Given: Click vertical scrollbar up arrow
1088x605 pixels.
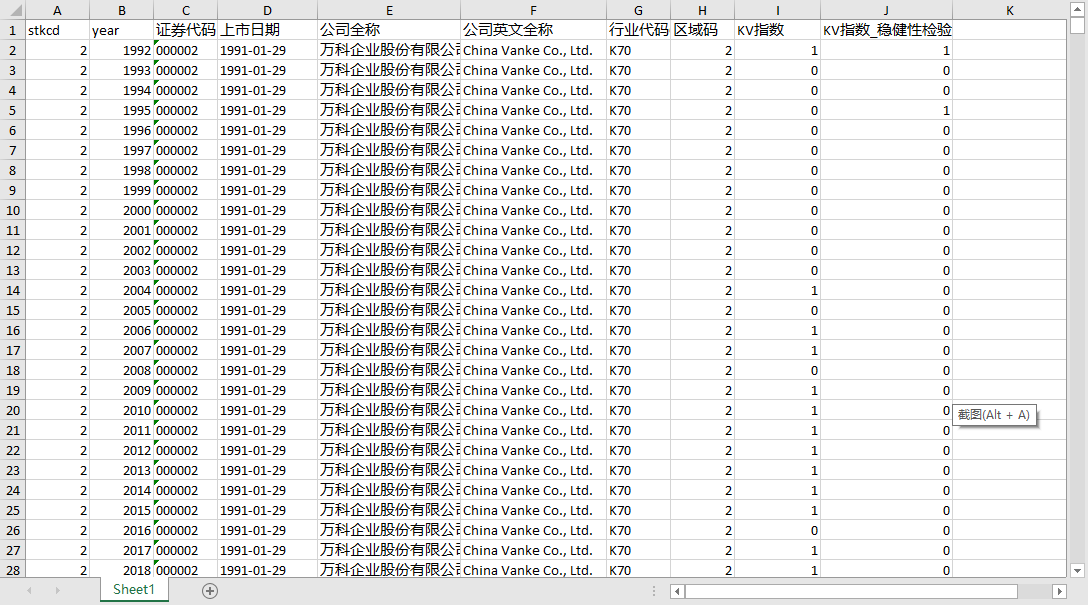Looking at the screenshot, I should 1077,8.
